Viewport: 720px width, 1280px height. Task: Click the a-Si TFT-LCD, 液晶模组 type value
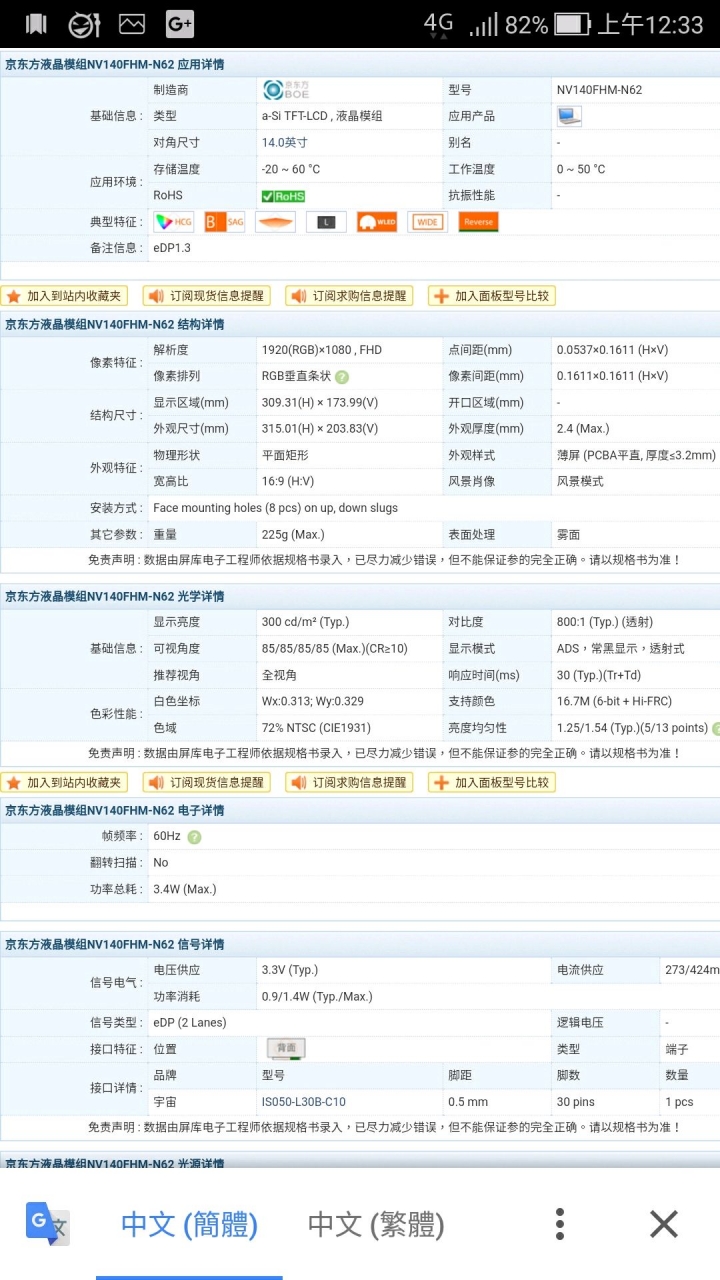322,116
